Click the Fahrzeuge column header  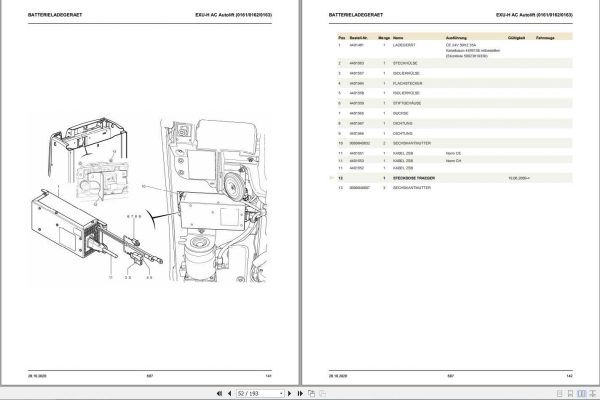point(545,38)
